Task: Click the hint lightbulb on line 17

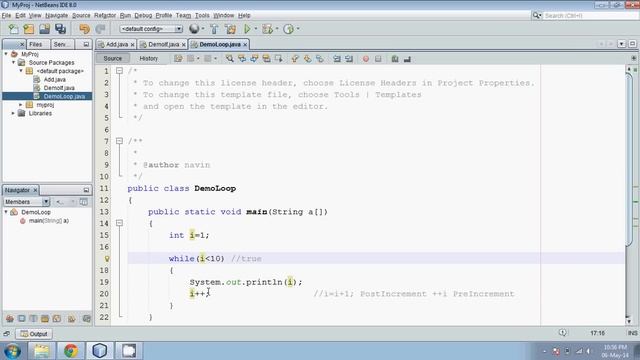Action: point(107,258)
